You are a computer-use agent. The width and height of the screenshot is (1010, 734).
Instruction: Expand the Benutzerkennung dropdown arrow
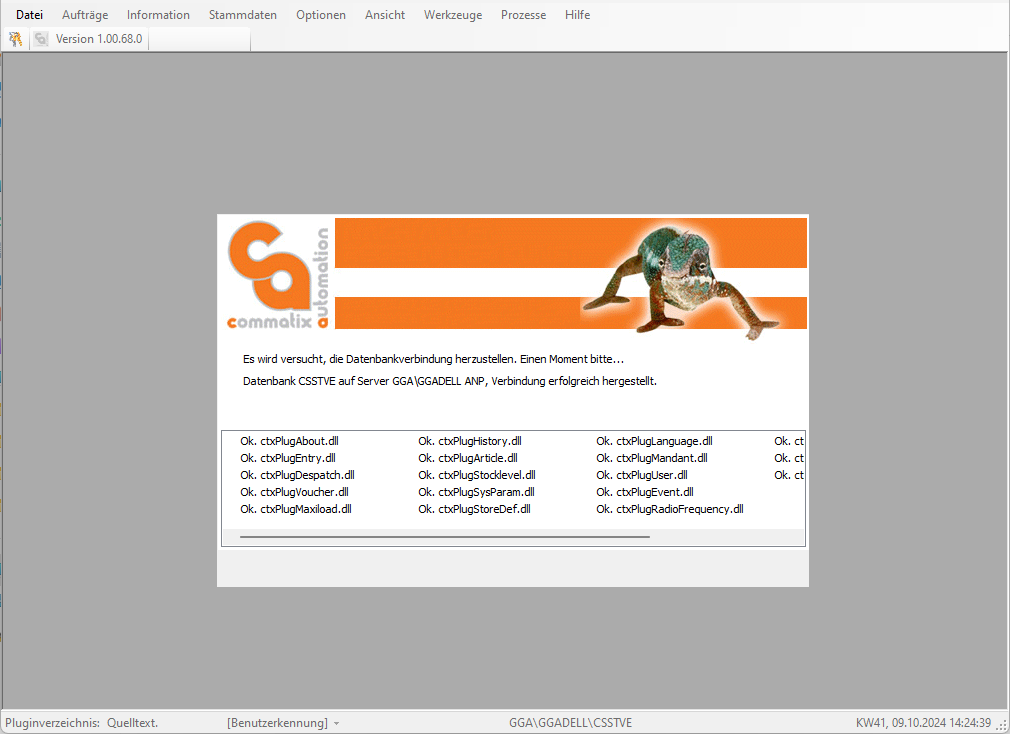tap(336, 724)
